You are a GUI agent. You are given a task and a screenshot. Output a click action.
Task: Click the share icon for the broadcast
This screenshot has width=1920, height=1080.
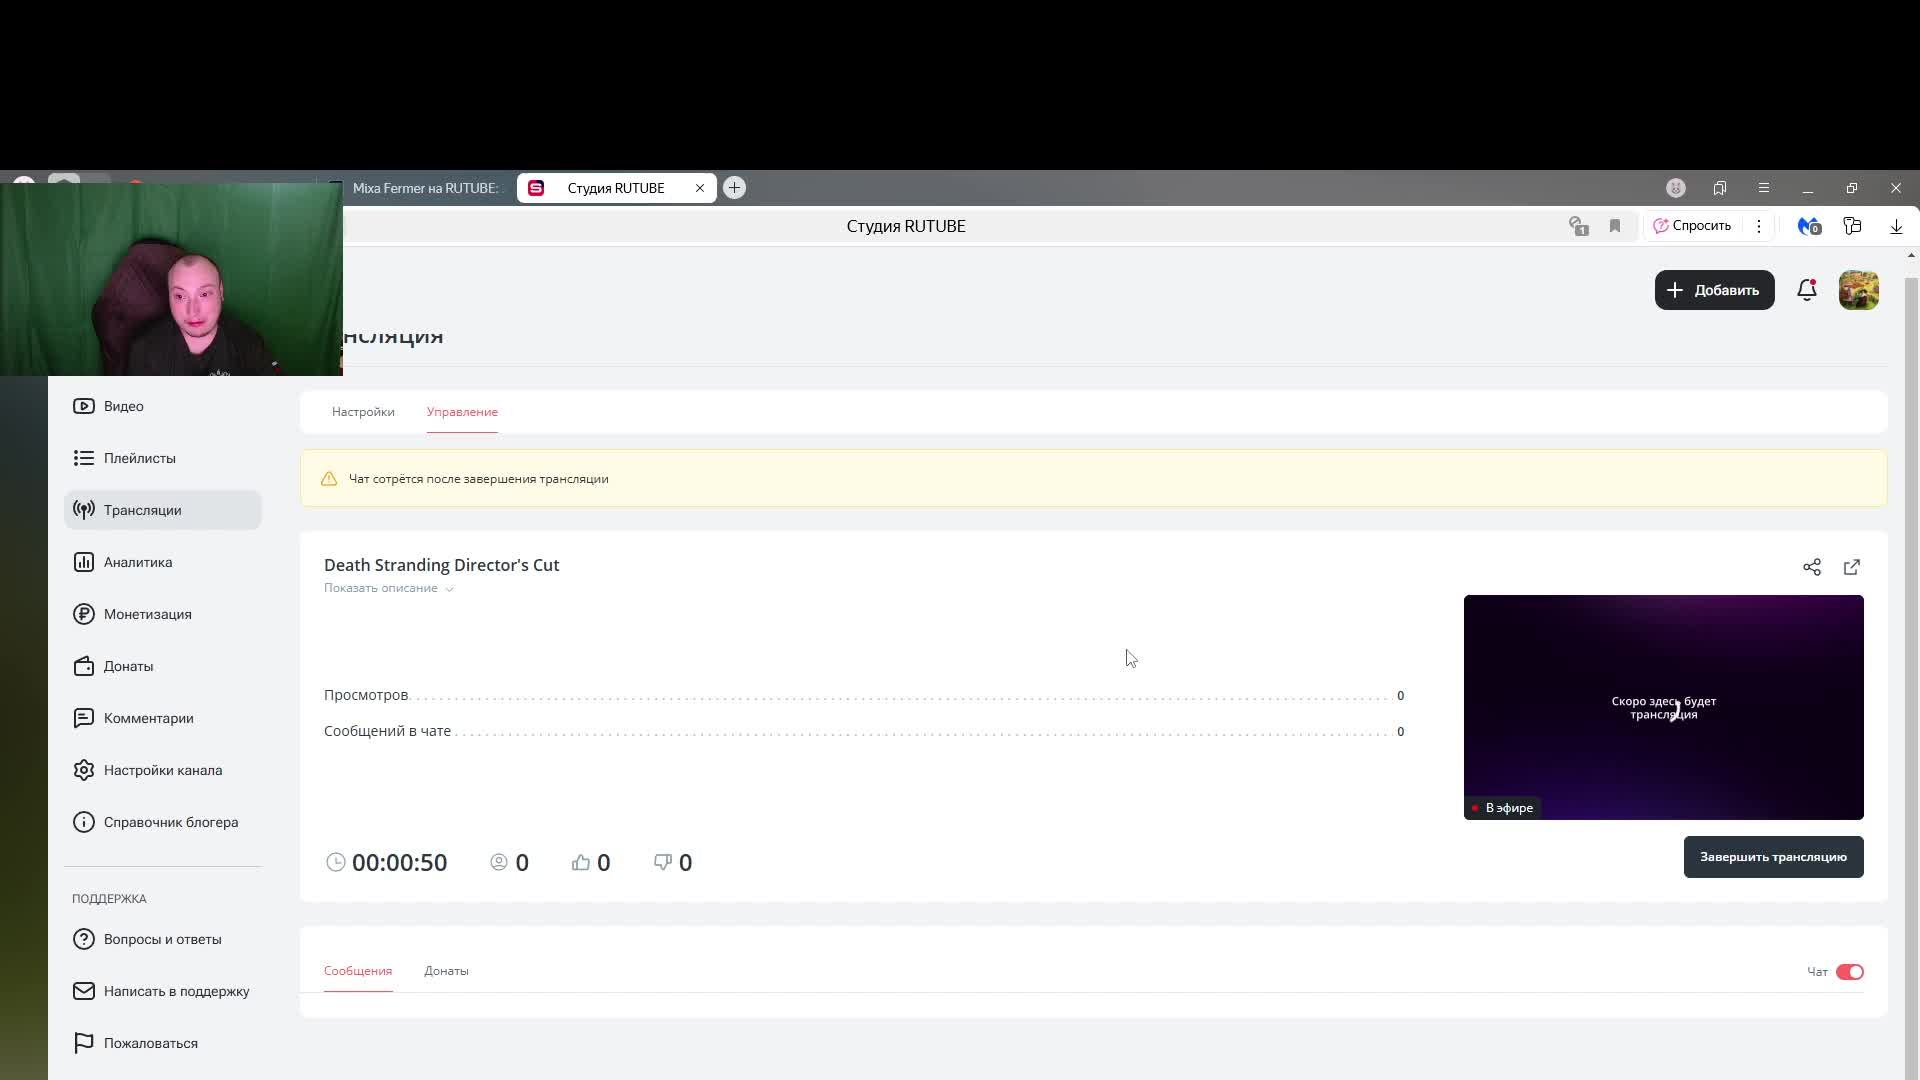pos(1811,567)
